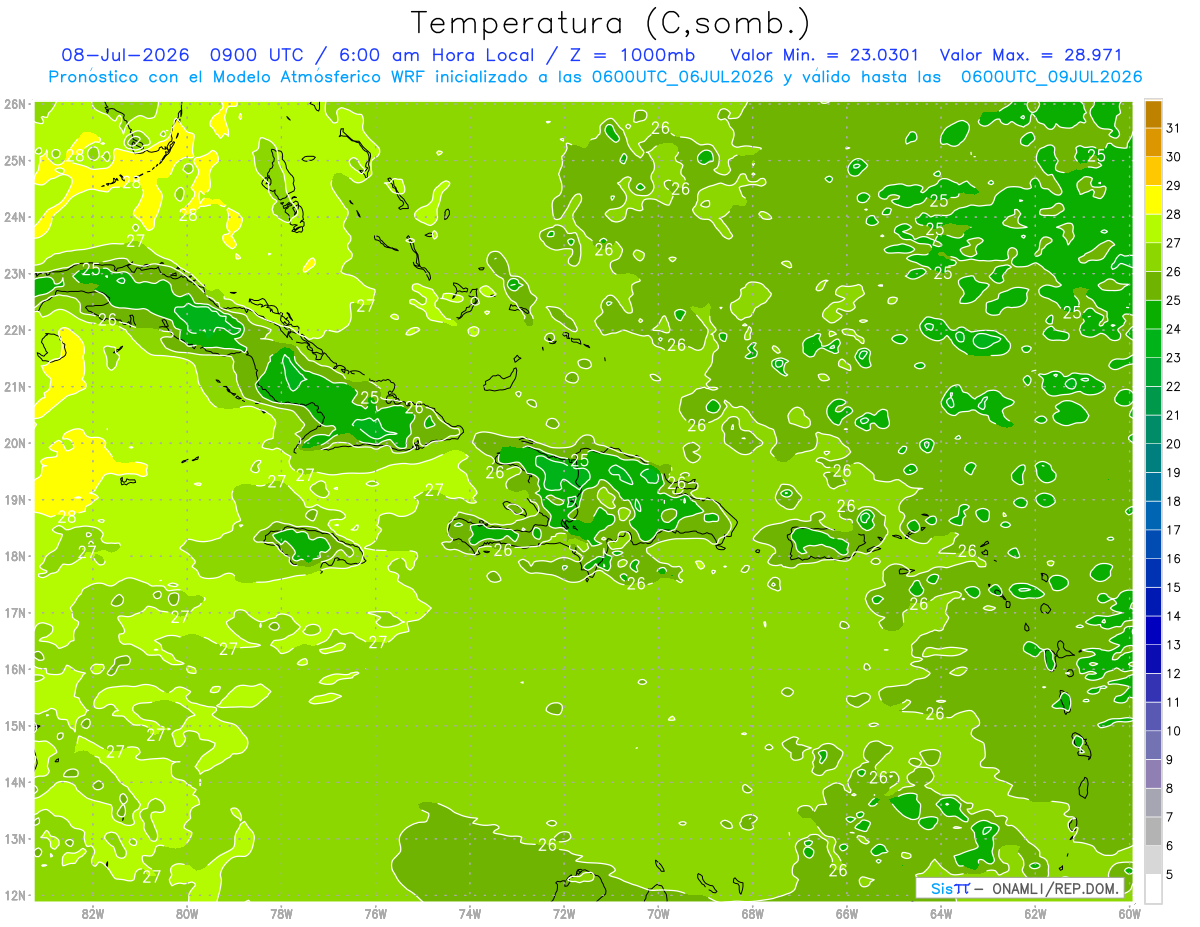Image resolution: width=1200 pixels, height=927 pixels.
Task: Click the "10" color bar label
Action: coord(1174,730)
